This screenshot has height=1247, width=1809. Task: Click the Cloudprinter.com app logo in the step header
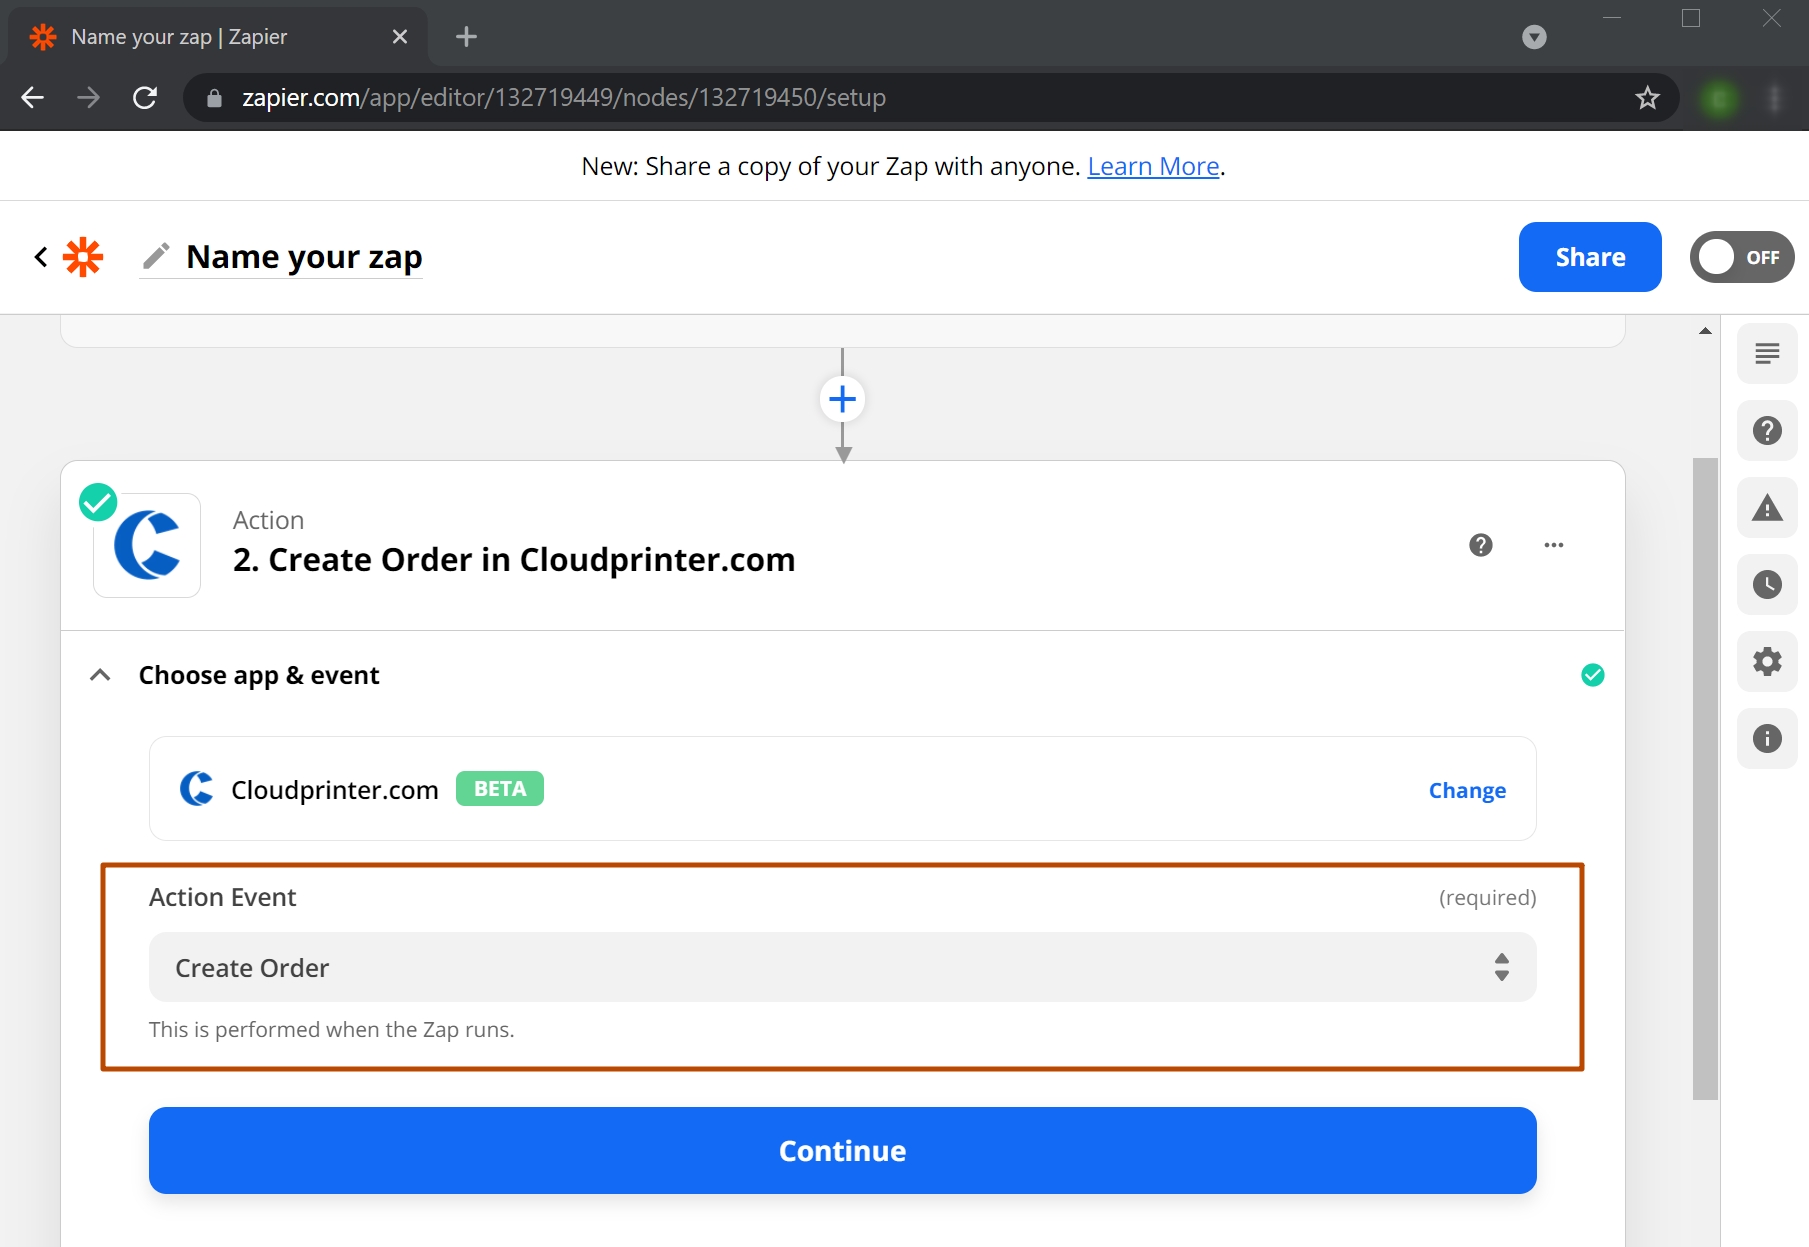[x=147, y=545]
